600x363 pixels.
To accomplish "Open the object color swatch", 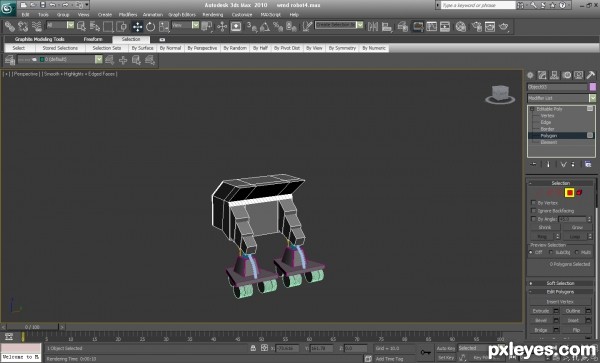I will click(592, 87).
